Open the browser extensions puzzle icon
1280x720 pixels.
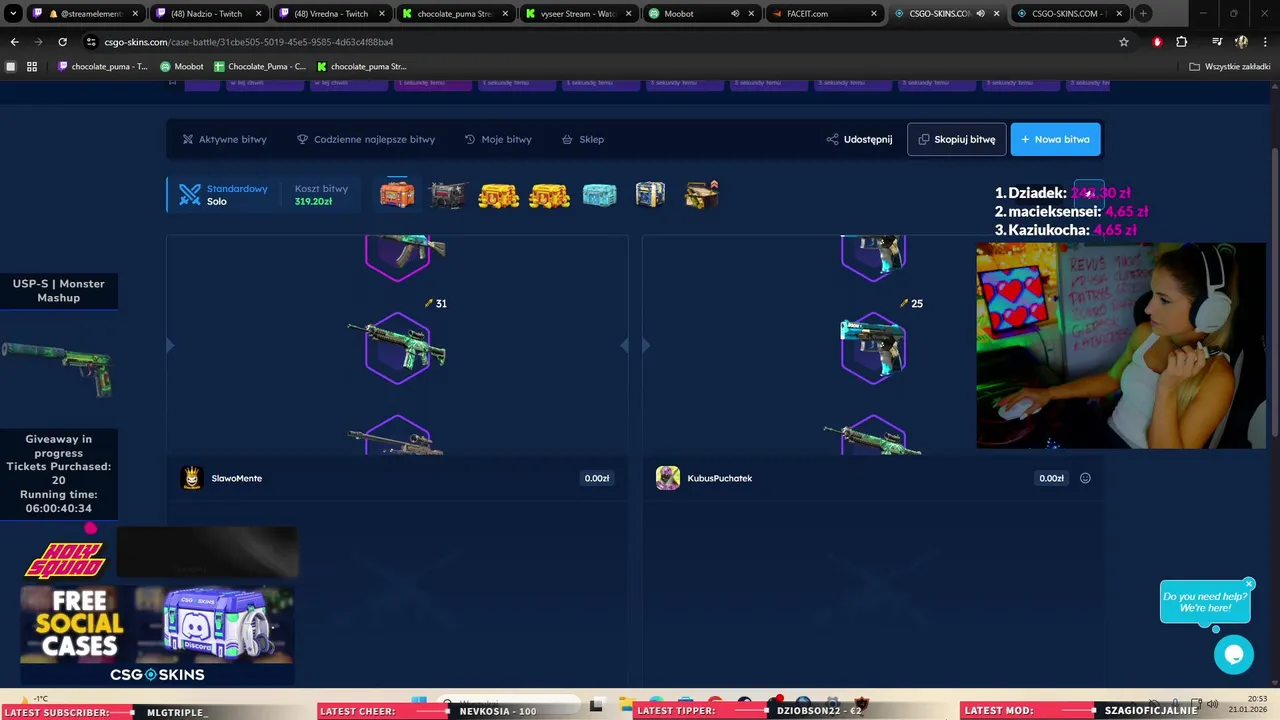pos(1181,42)
